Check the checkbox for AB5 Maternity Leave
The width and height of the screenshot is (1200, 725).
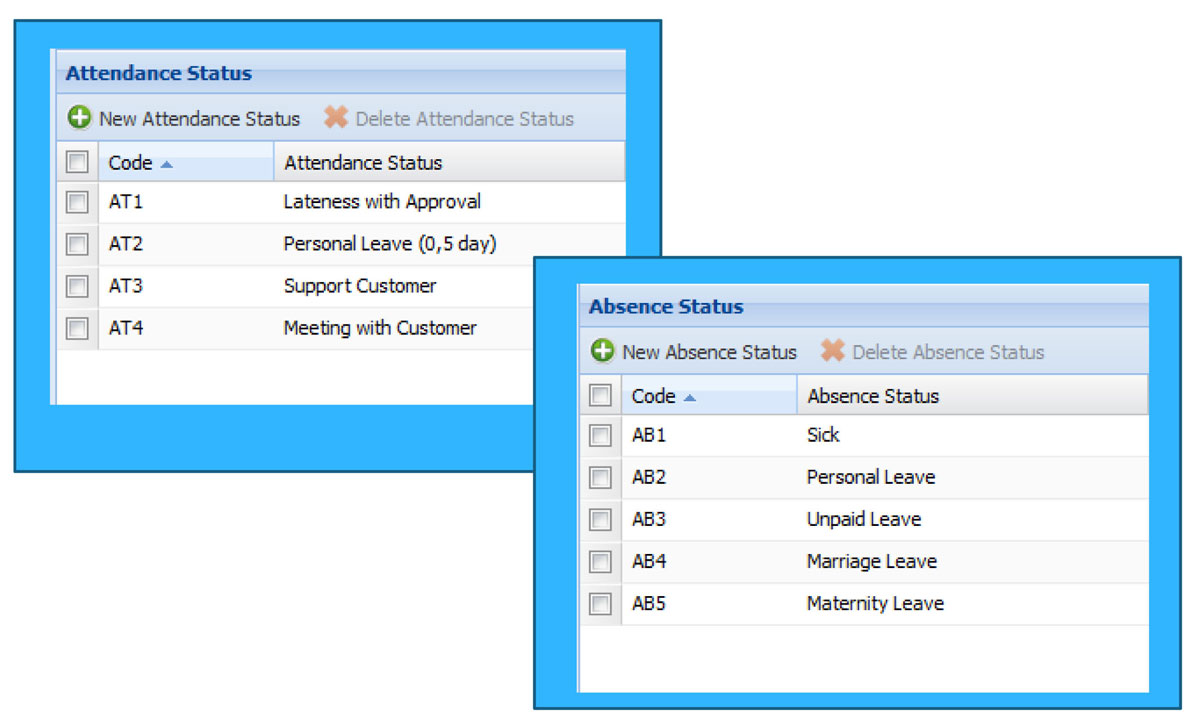click(x=599, y=603)
